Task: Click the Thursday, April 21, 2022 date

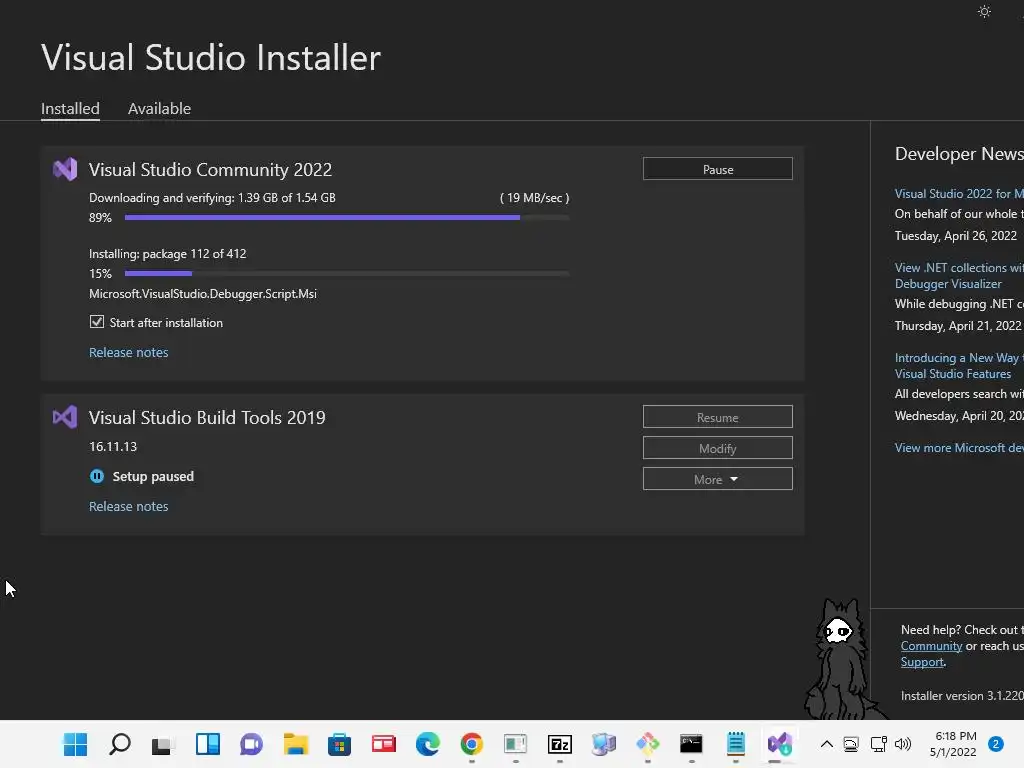Action: 957,326
